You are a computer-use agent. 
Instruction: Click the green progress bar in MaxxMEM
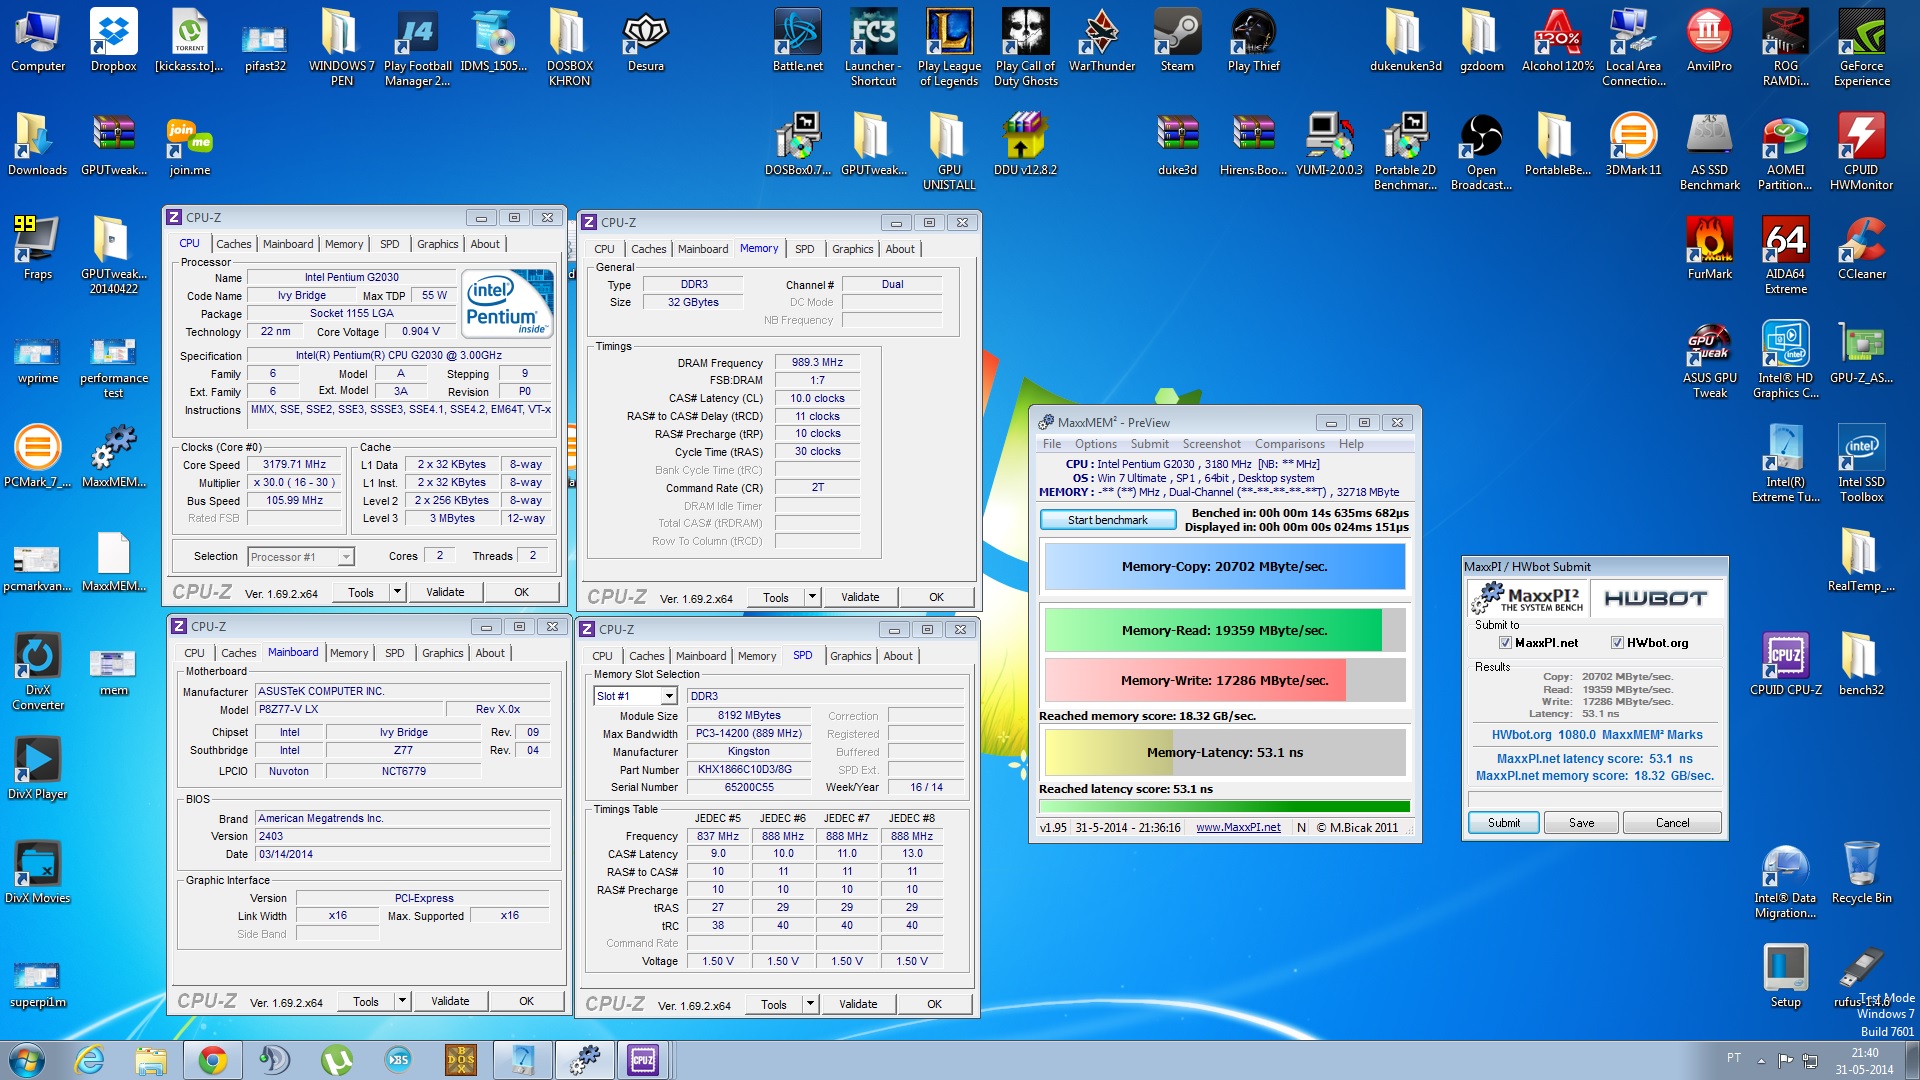[1224, 806]
